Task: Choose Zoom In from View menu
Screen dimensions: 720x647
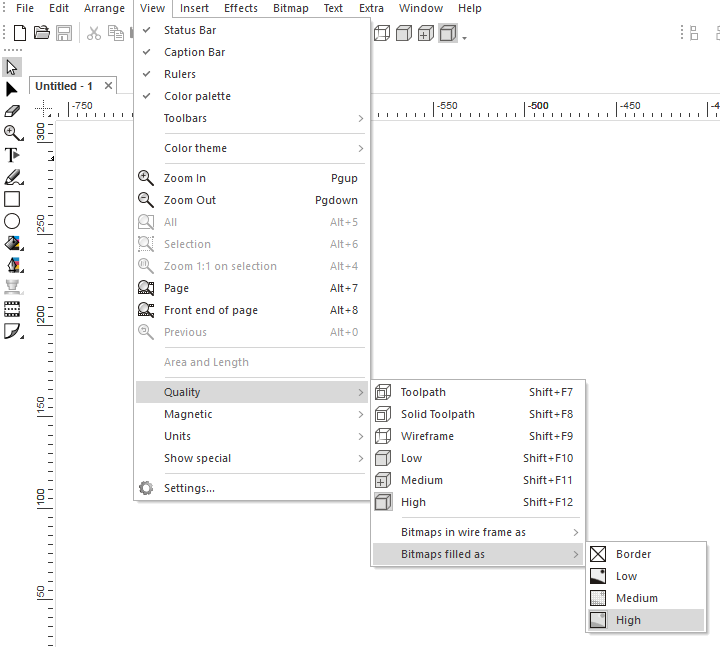Action: (252, 178)
